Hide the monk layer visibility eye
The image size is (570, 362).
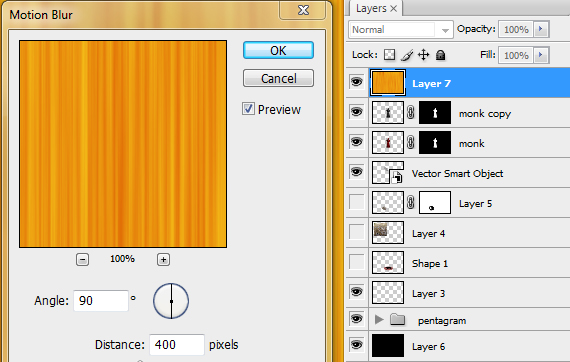356,142
